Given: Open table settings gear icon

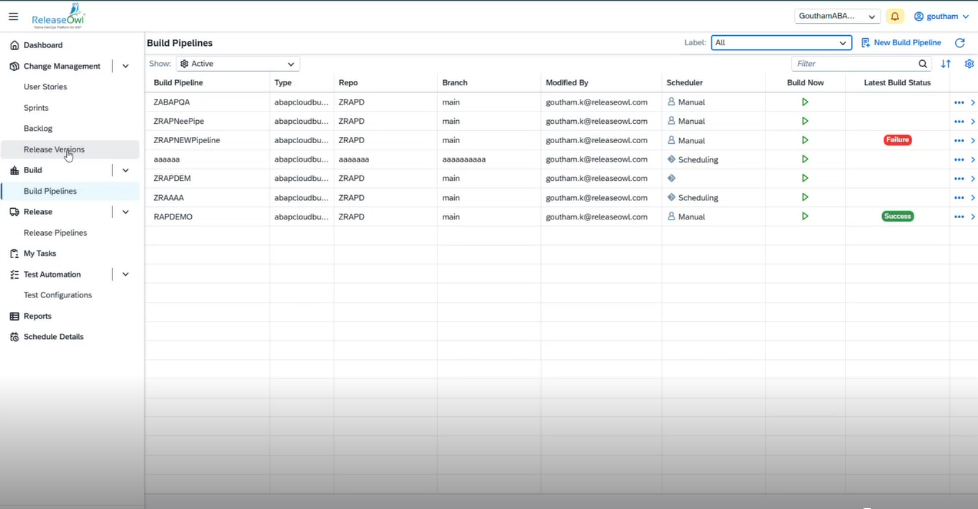Looking at the screenshot, I should tap(969, 64).
